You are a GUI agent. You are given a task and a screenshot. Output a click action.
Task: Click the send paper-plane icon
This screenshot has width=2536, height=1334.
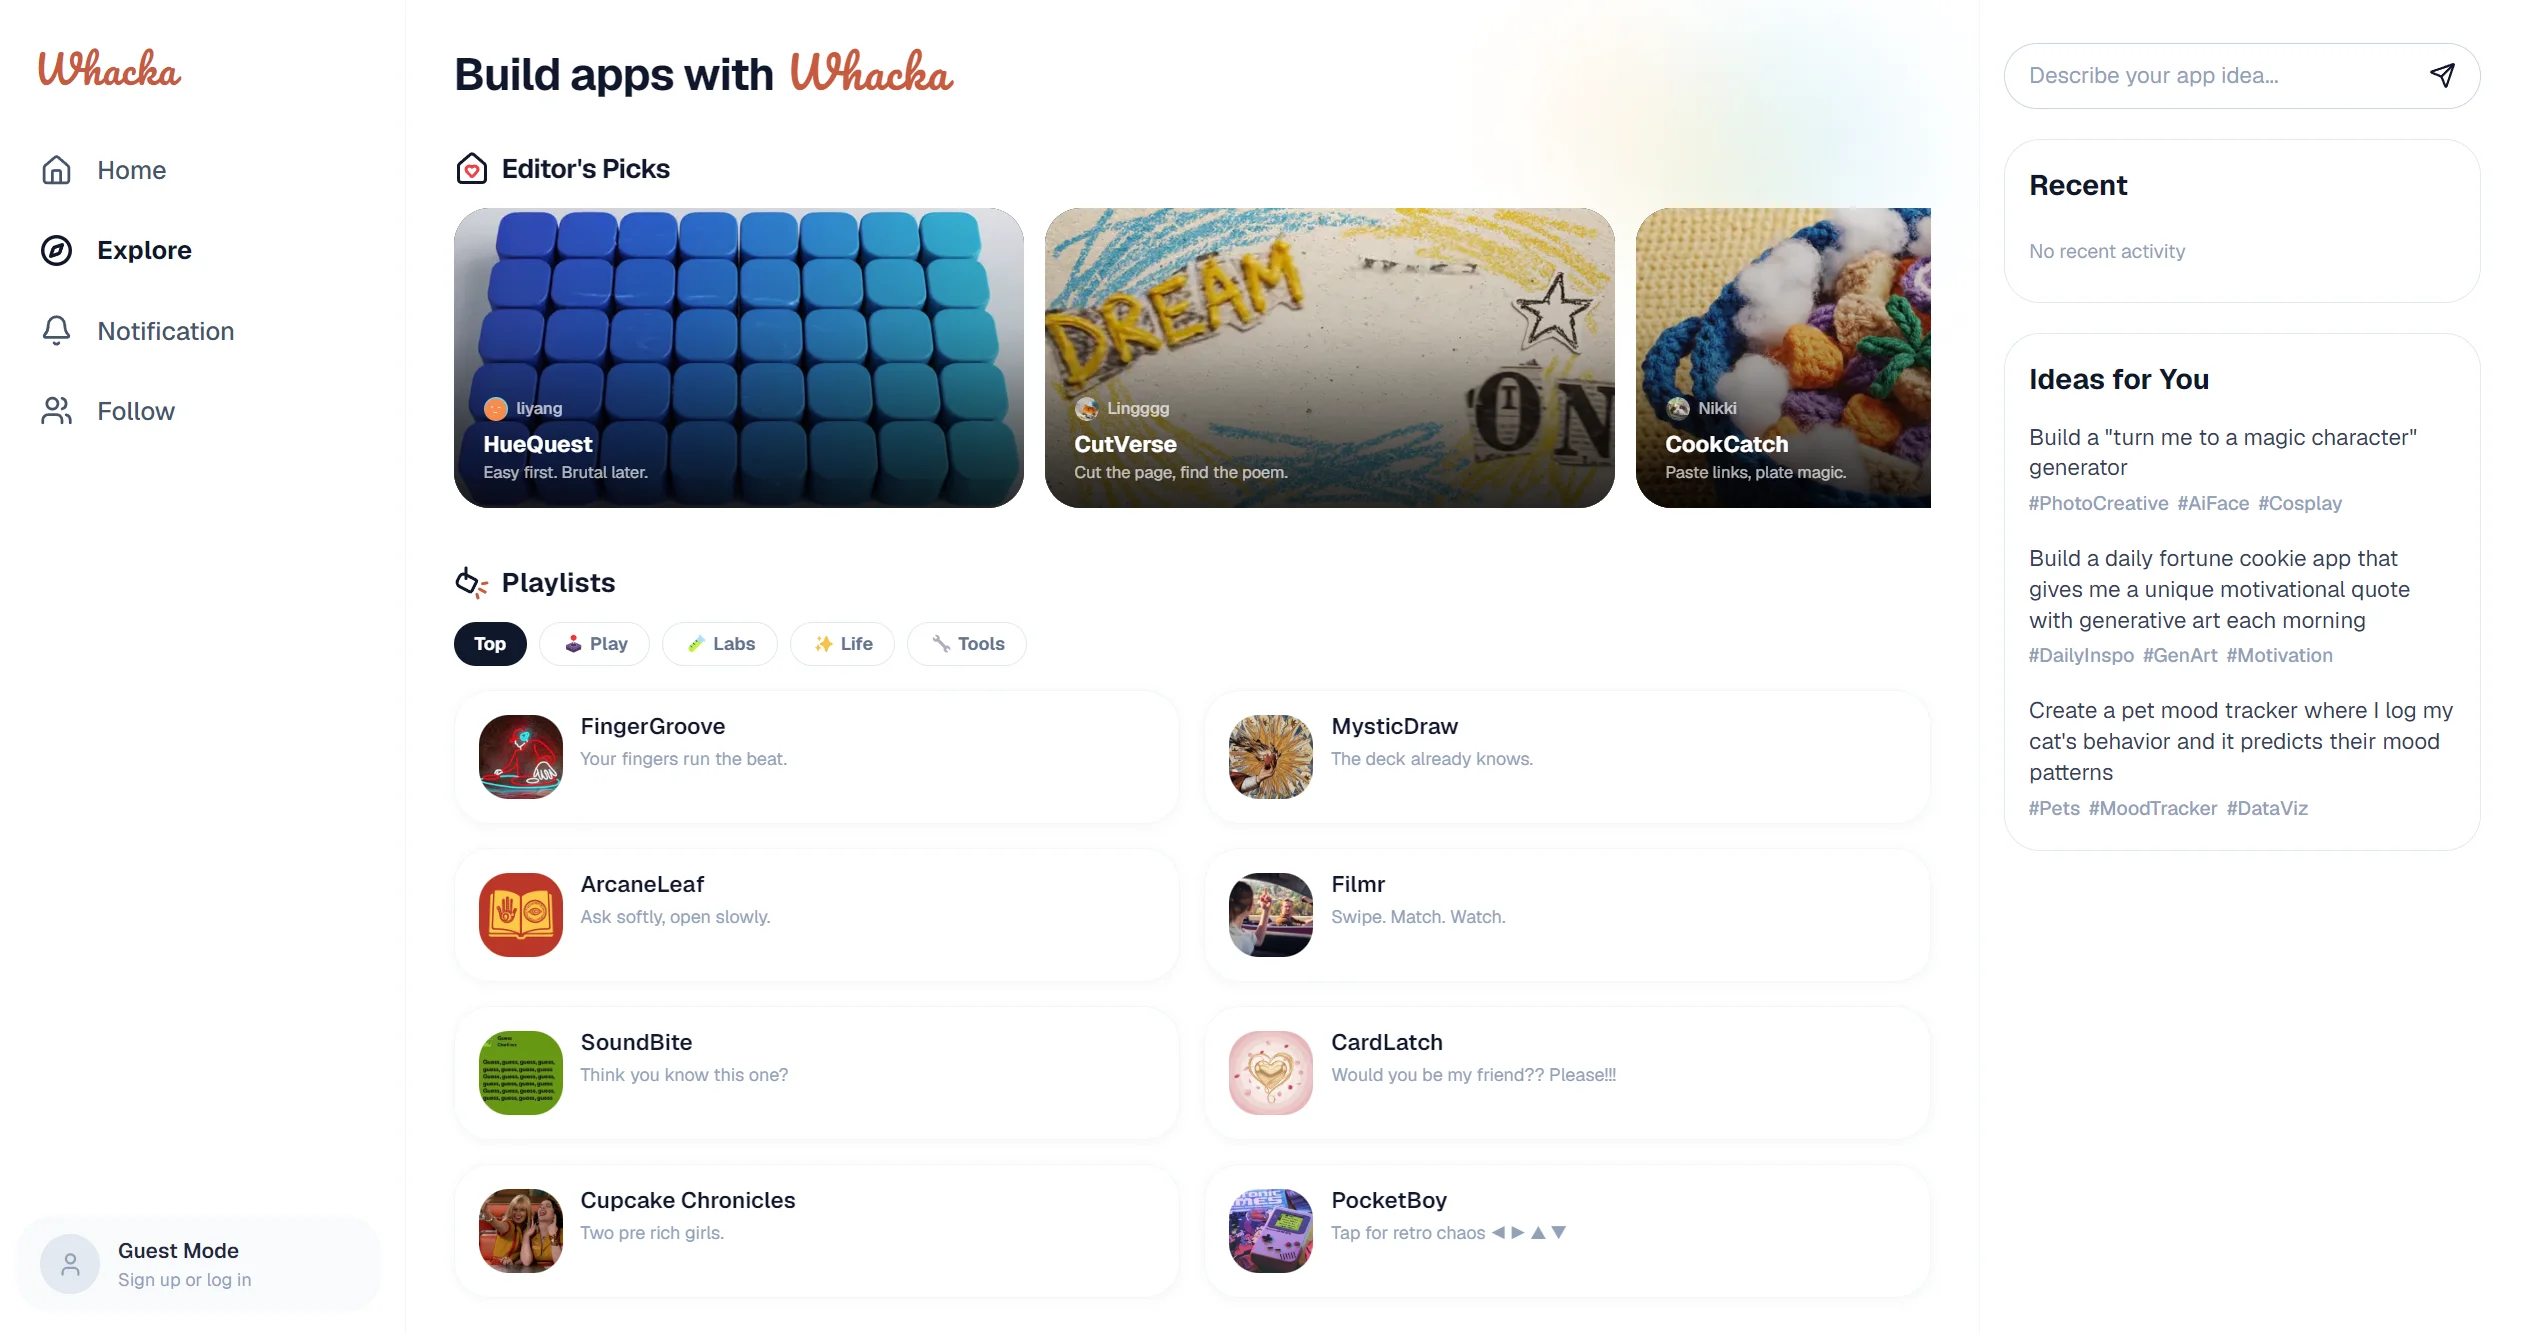pyautogui.click(x=2442, y=75)
